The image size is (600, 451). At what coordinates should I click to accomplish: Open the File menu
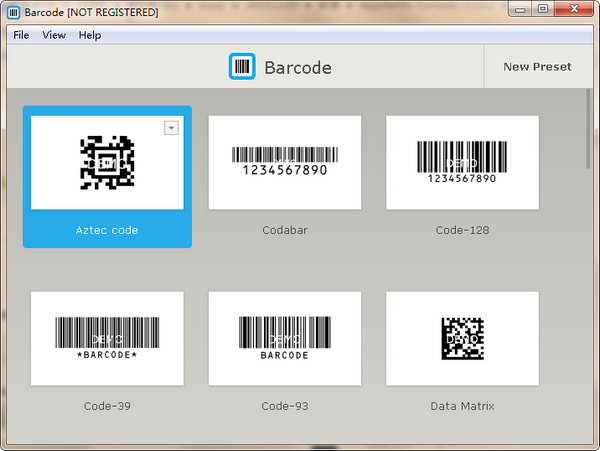21,35
